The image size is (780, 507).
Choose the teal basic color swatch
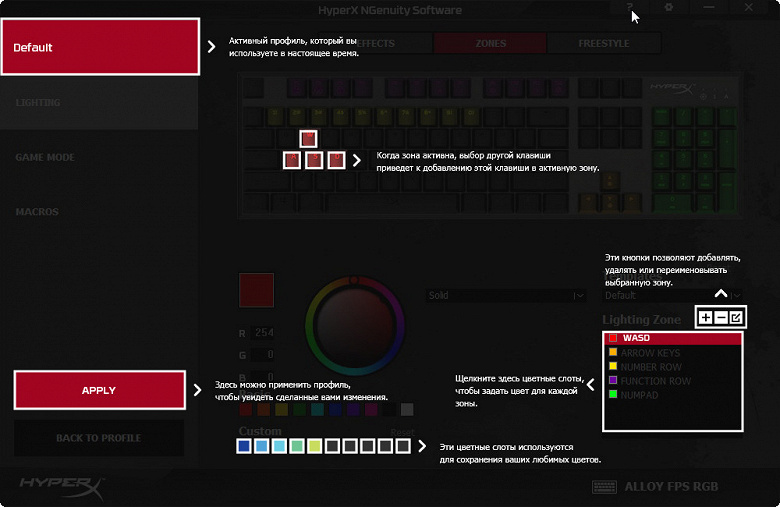pos(317,409)
